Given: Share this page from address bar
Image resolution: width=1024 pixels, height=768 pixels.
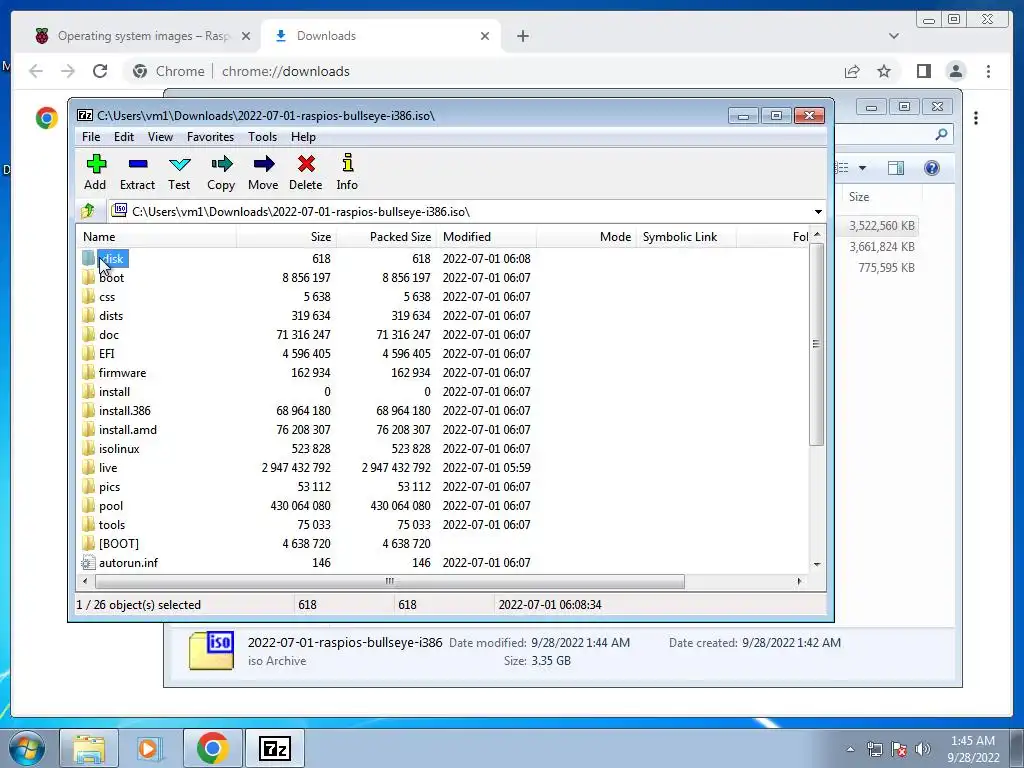Looking at the screenshot, I should click(x=852, y=71).
